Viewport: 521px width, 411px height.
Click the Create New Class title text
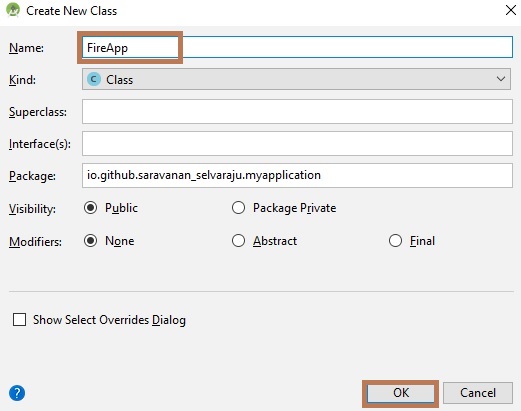(x=72, y=11)
